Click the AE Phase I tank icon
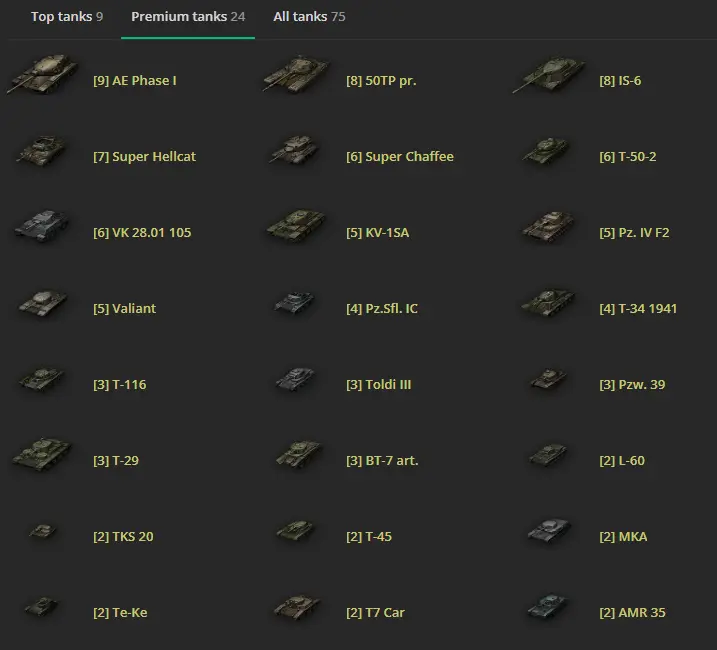Image resolution: width=717 pixels, height=650 pixels. tap(42, 76)
